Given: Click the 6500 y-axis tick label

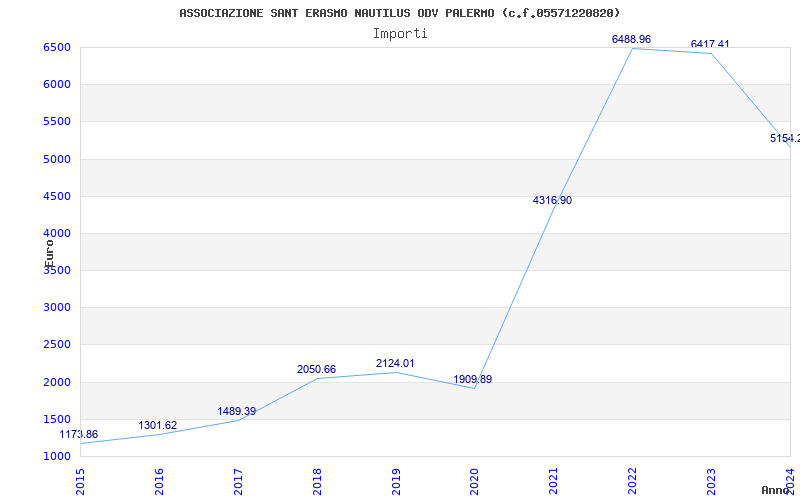Looking at the screenshot, I should [x=57, y=47].
